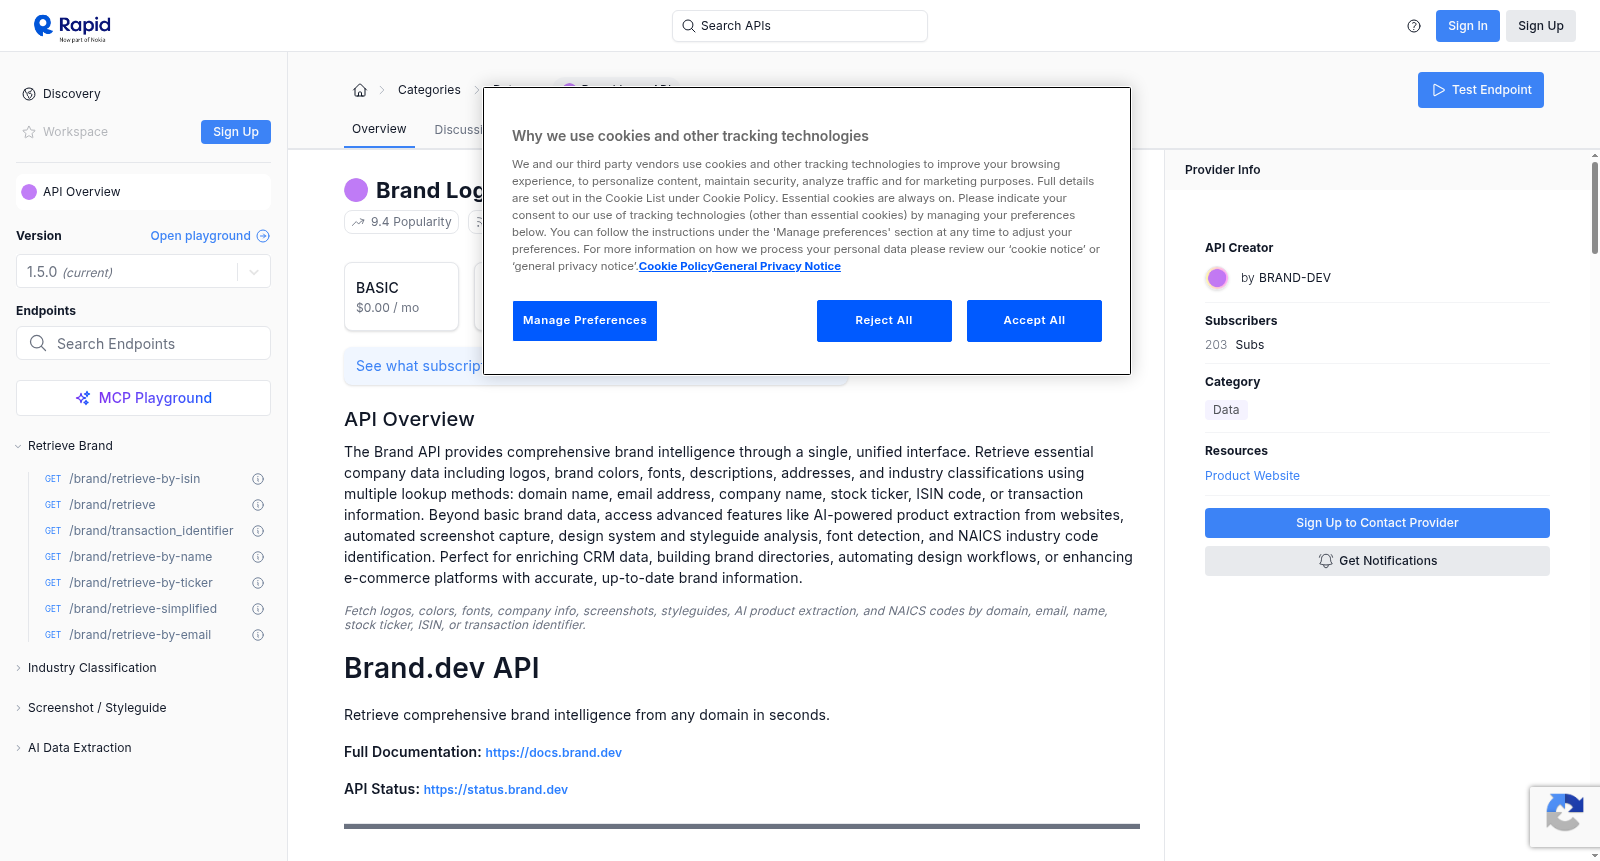Expand the Industry Classification section
Viewport: 1600px width, 861px height.
(87, 668)
